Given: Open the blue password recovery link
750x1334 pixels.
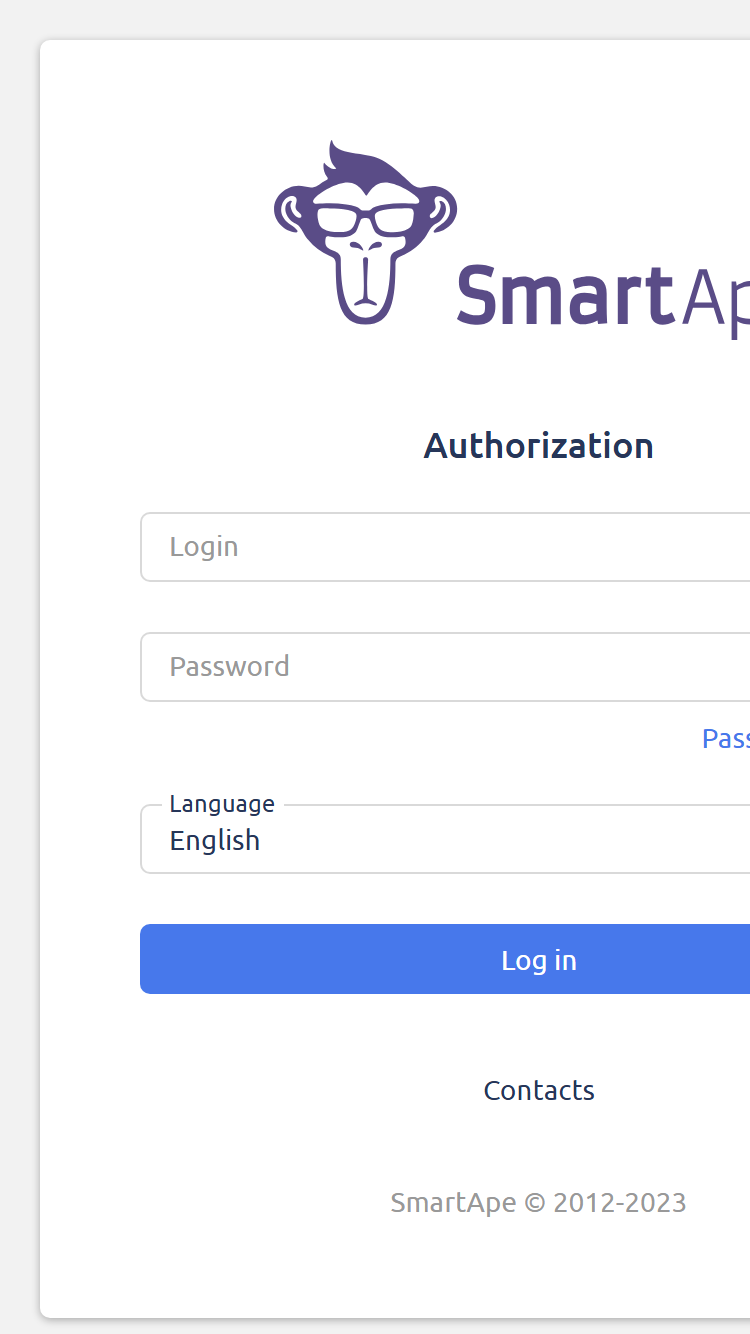Looking at the screenshot, I should (x=726, y=739).
